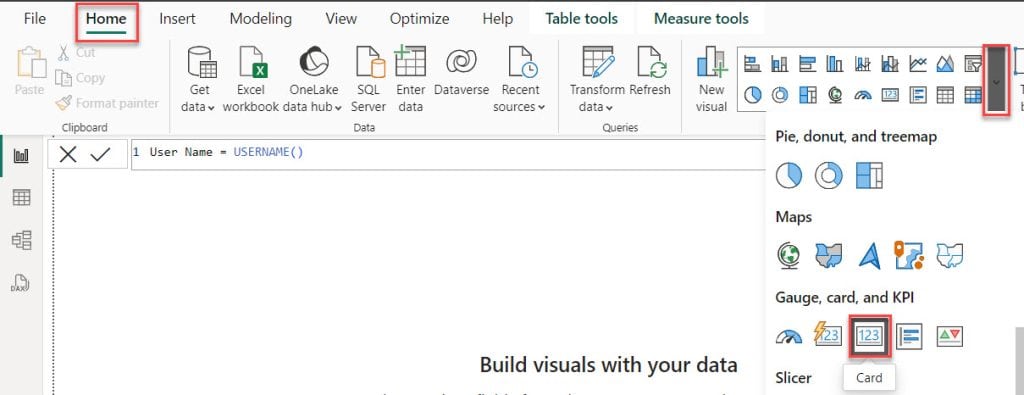Select matrix visual in ribbon gallery

point(973,95)
